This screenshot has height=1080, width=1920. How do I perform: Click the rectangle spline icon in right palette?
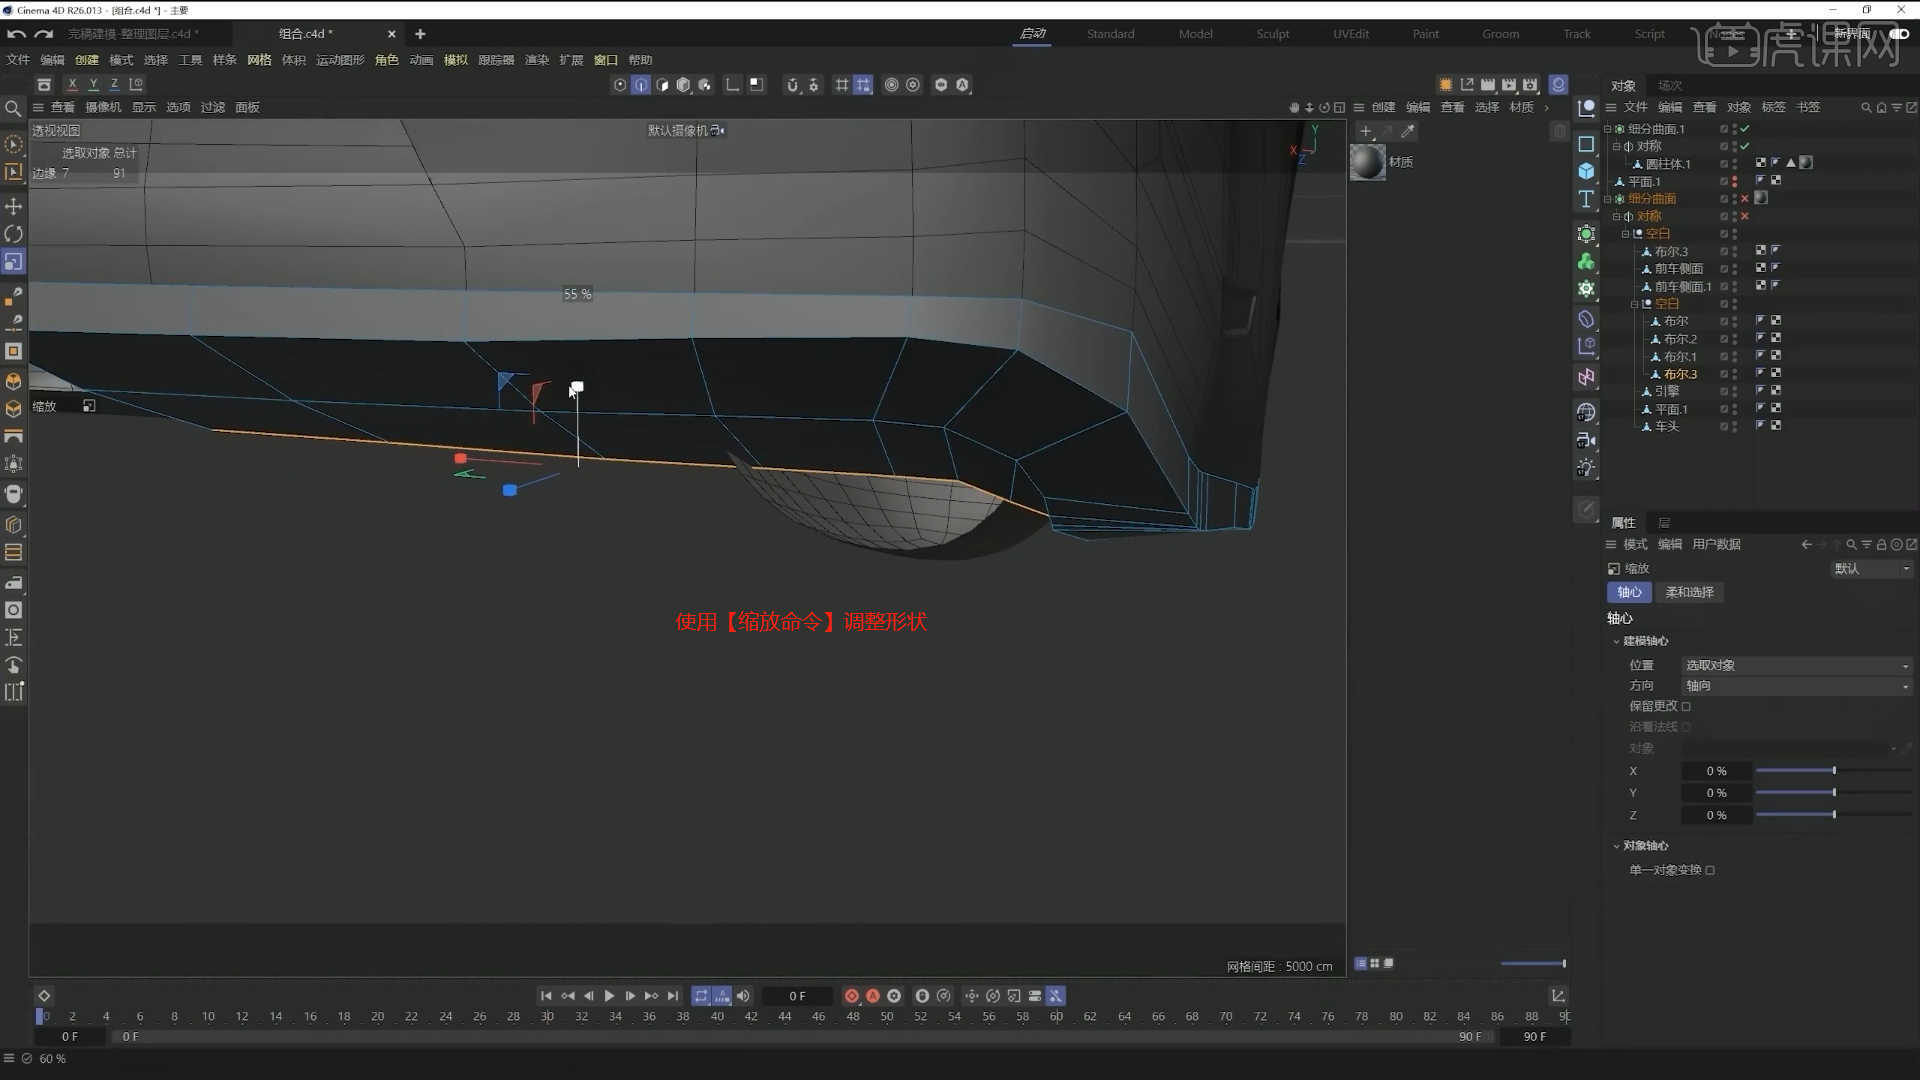(x=1586, y=144)
